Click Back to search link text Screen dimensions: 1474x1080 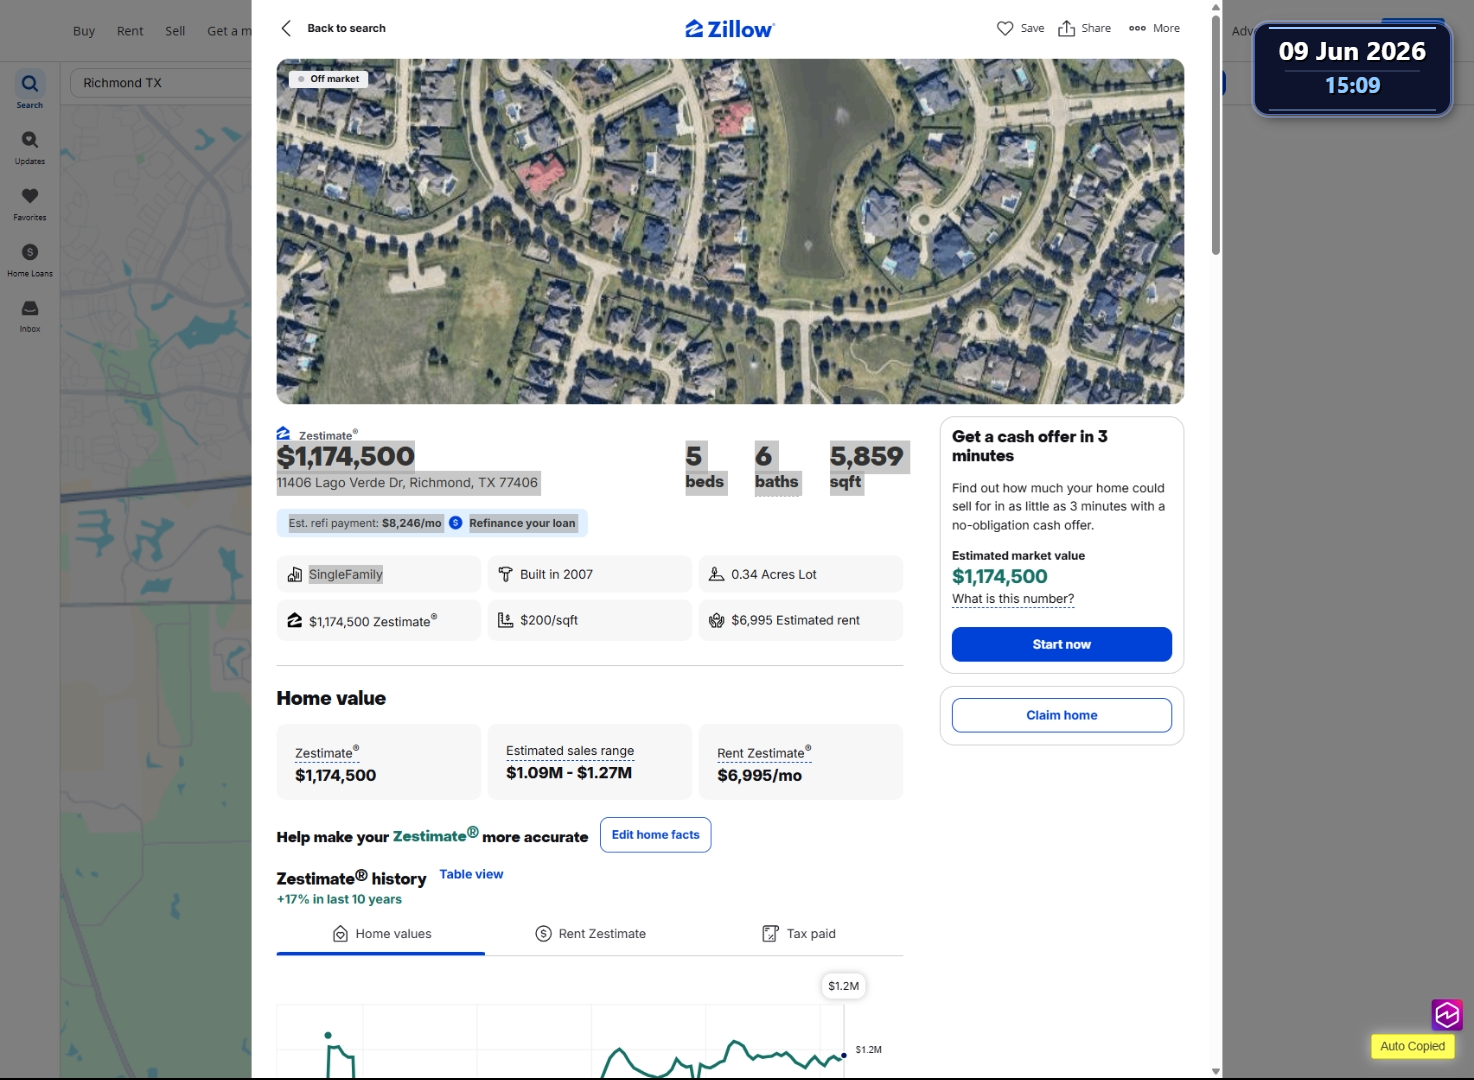click(346, 28)
